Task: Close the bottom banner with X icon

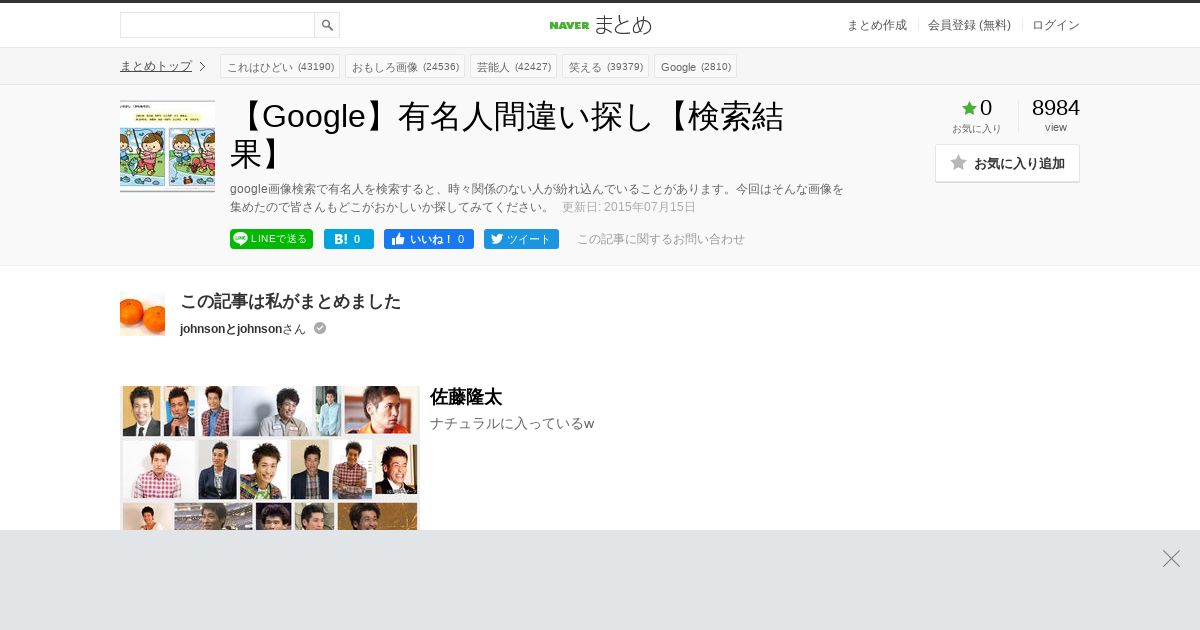Action: (x=1171, y=558)
